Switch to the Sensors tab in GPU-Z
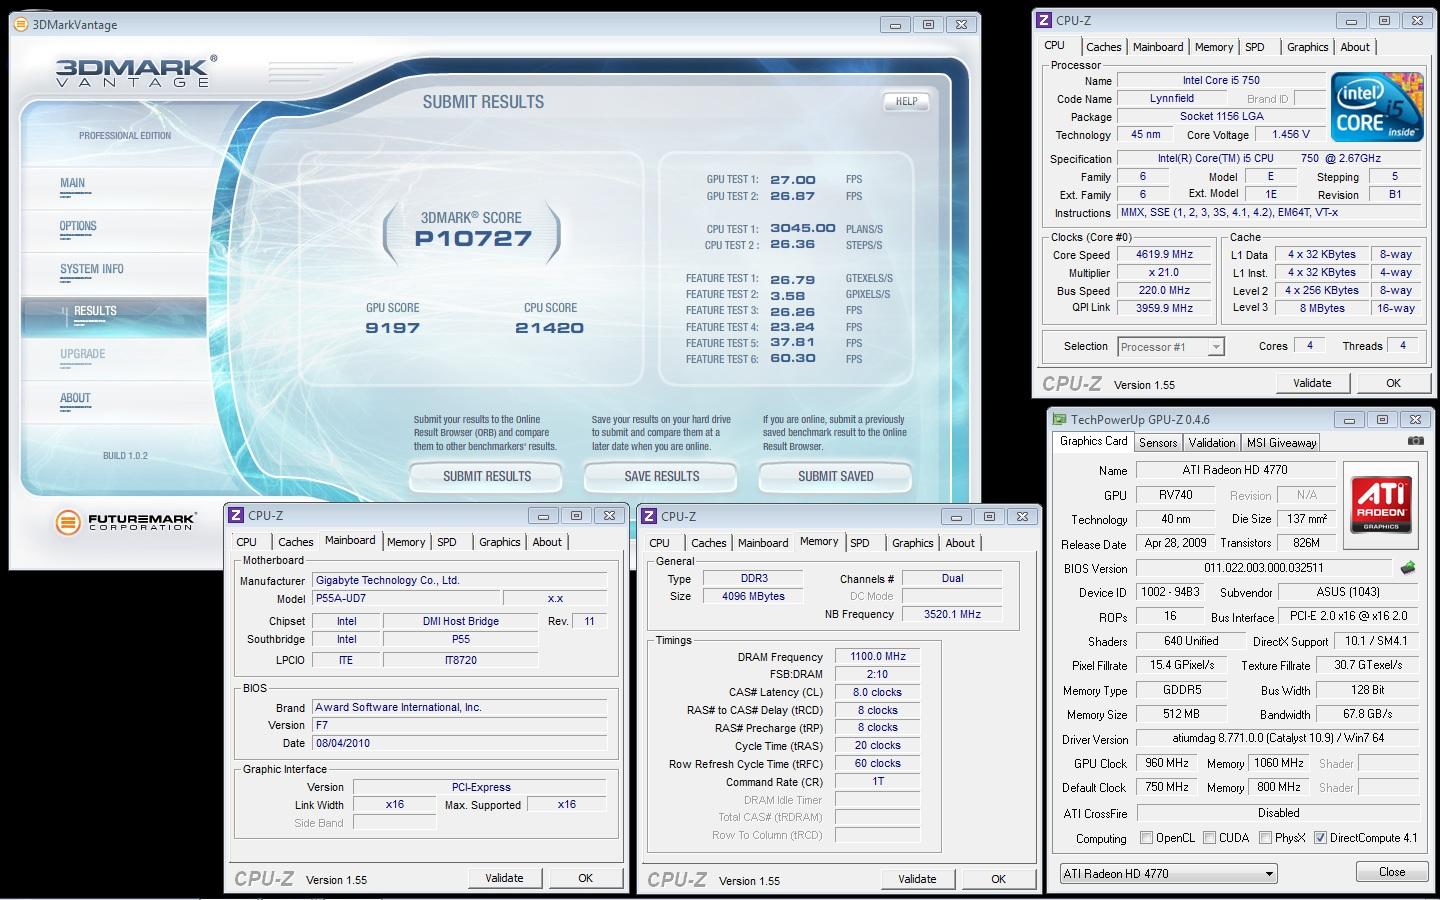This screenshot has width=1440, height=900. (x=1158, y=443)
